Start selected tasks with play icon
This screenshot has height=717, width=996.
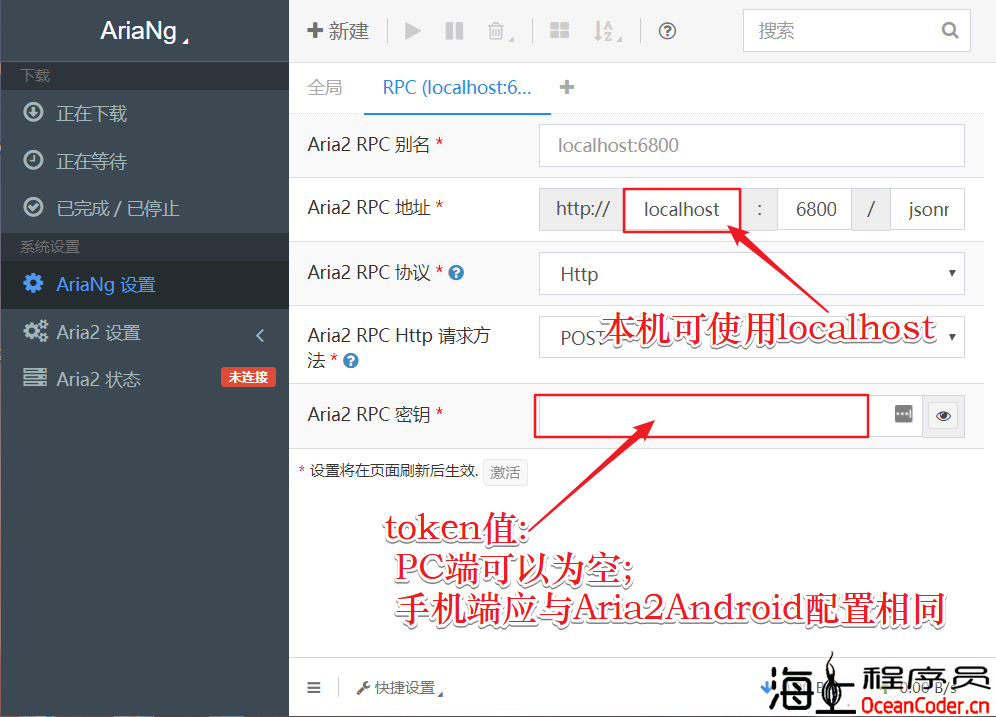(413, 30)
